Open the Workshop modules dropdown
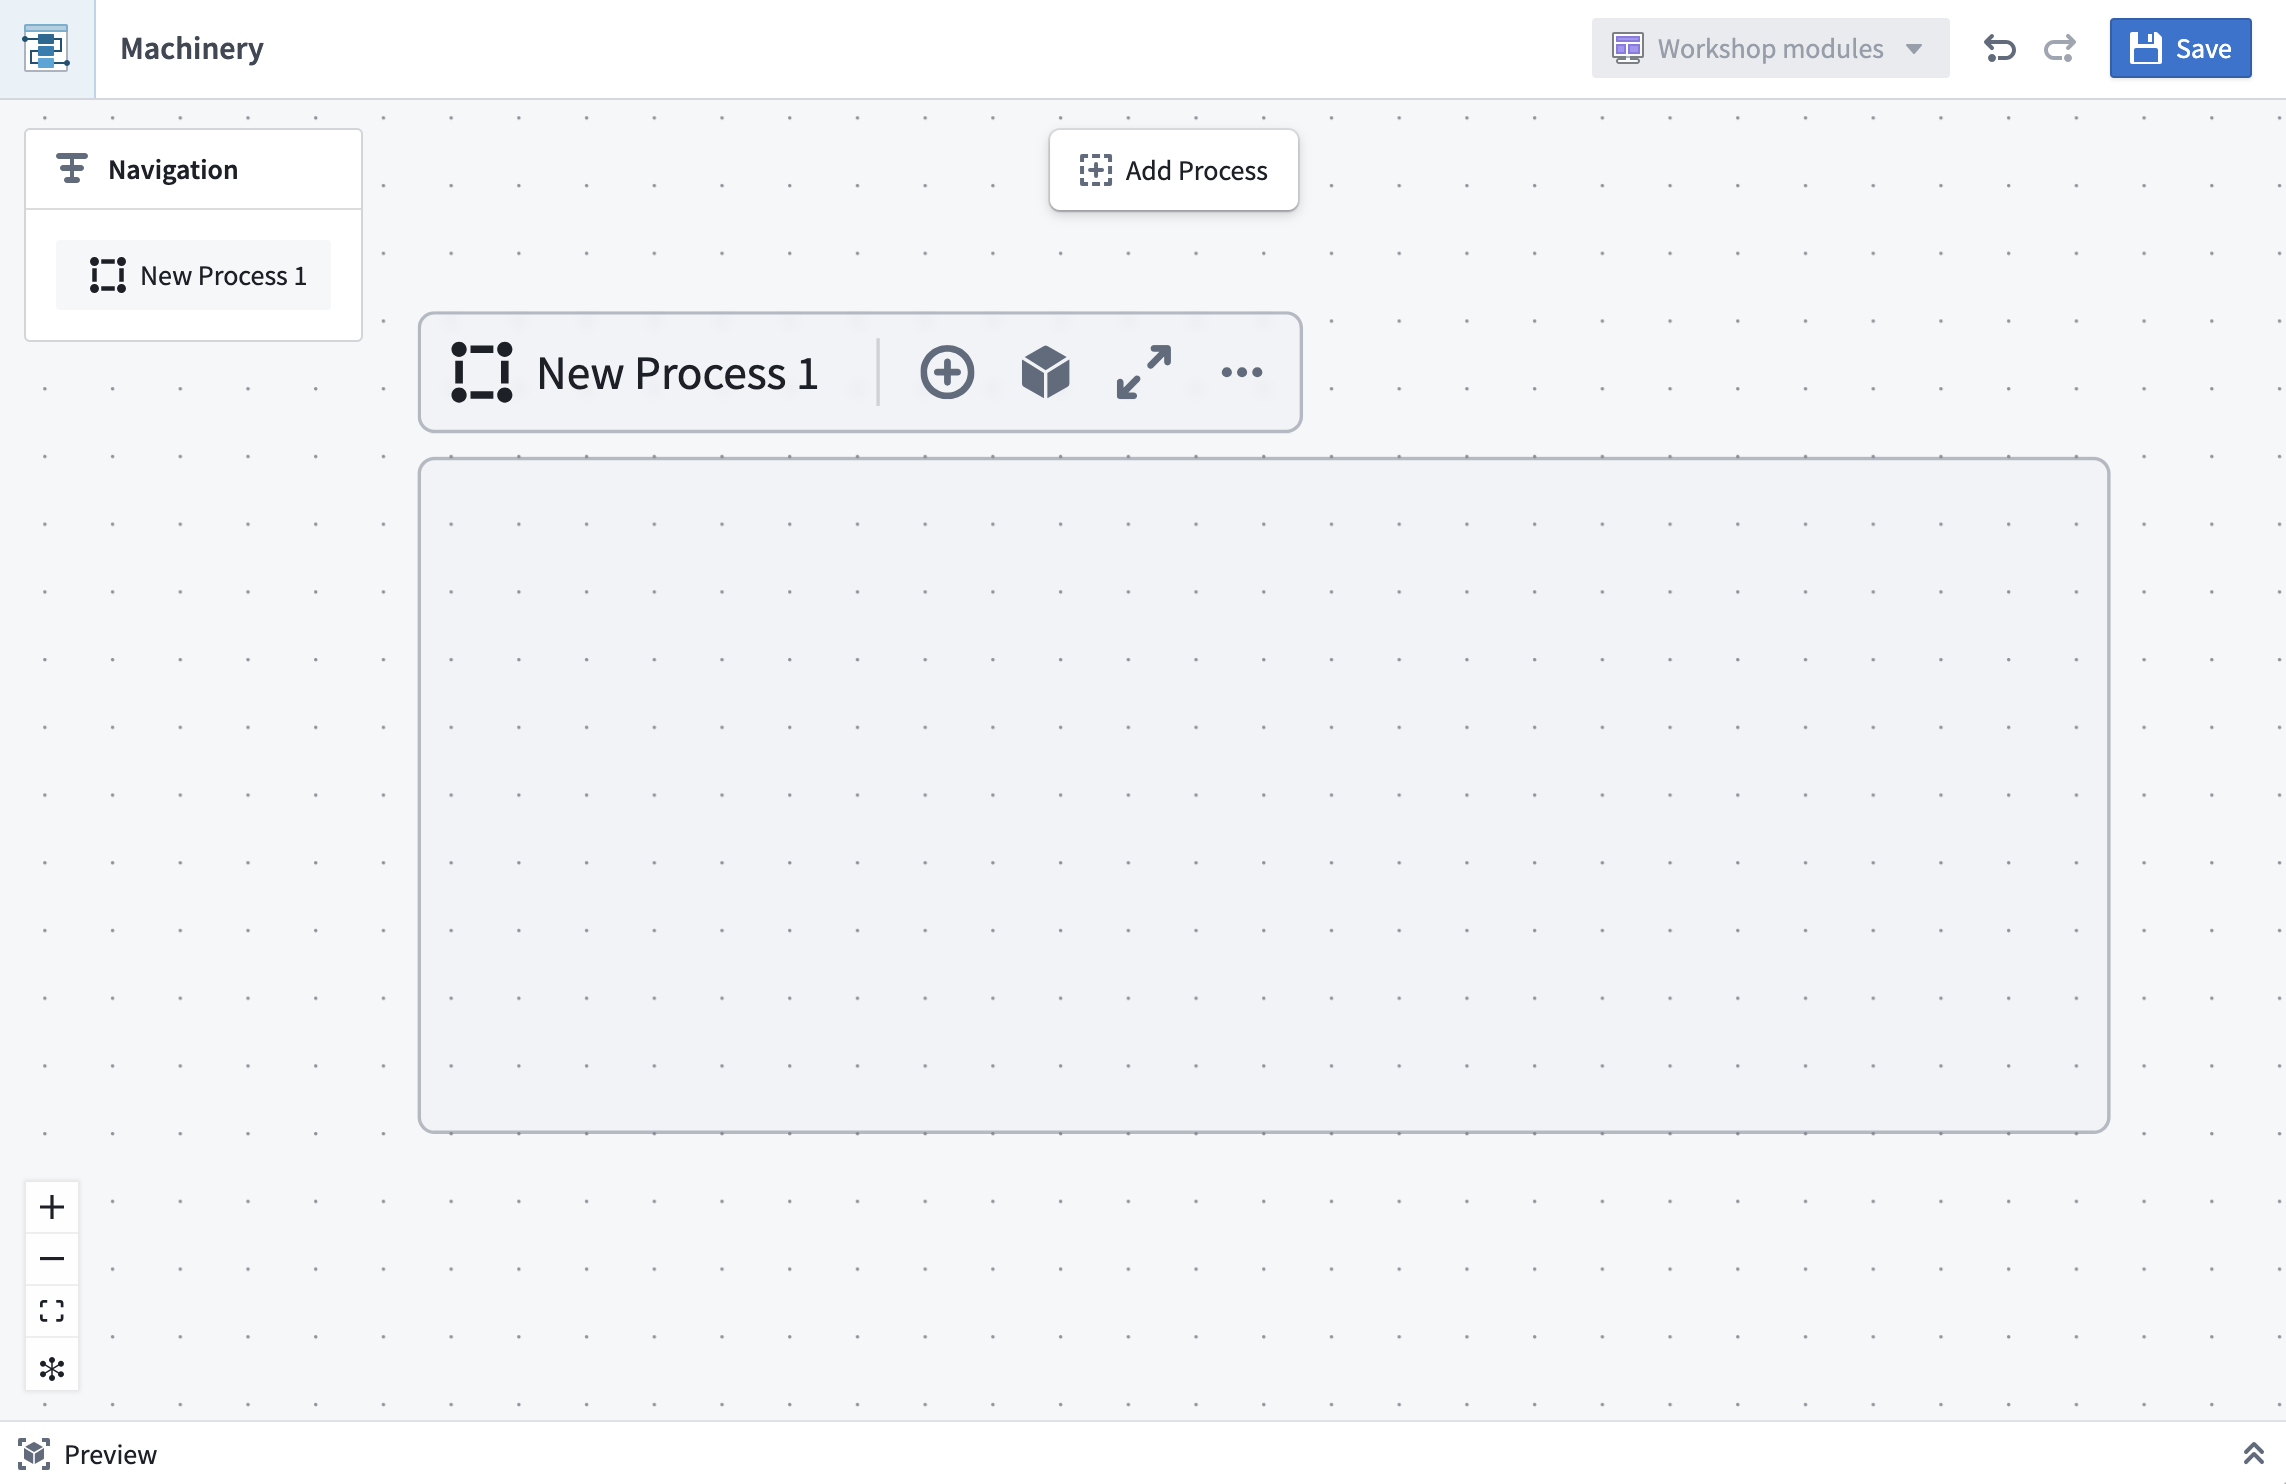 click(1770, 48)
